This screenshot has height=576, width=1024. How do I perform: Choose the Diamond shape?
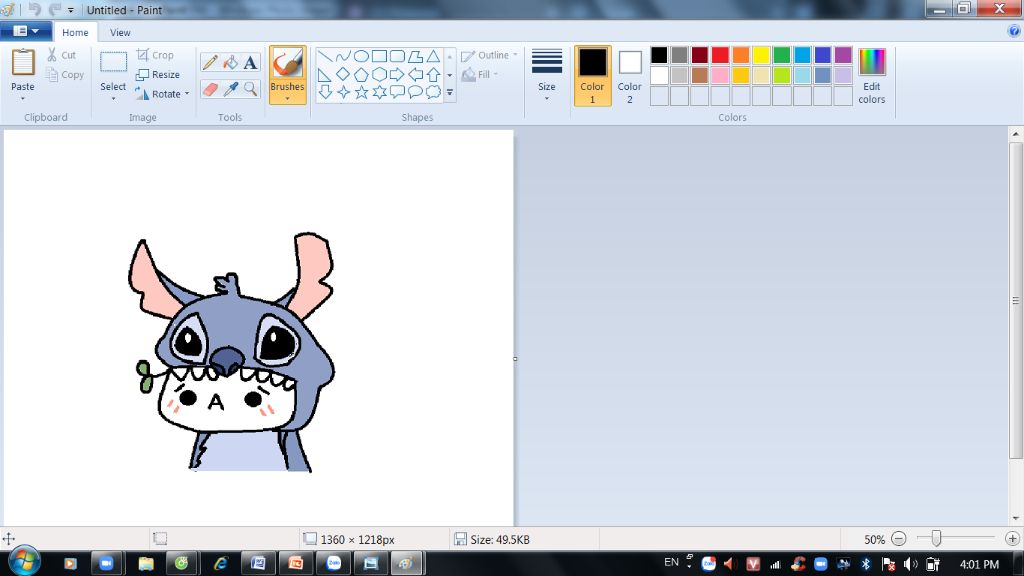343,74
